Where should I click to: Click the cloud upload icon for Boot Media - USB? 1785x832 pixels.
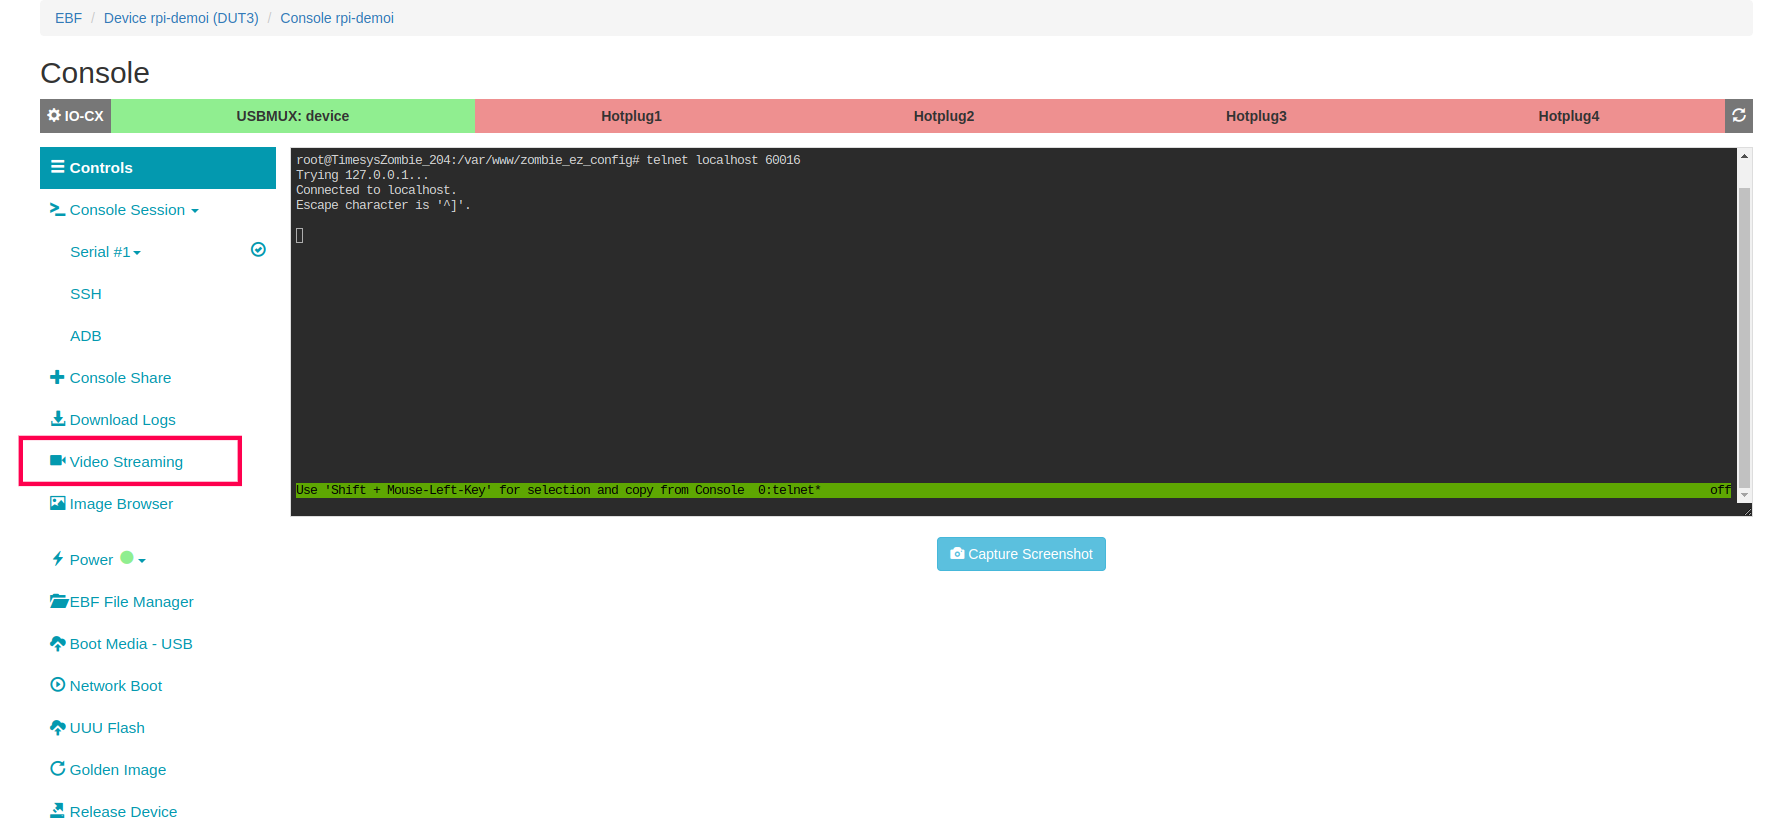coord(58,643)
